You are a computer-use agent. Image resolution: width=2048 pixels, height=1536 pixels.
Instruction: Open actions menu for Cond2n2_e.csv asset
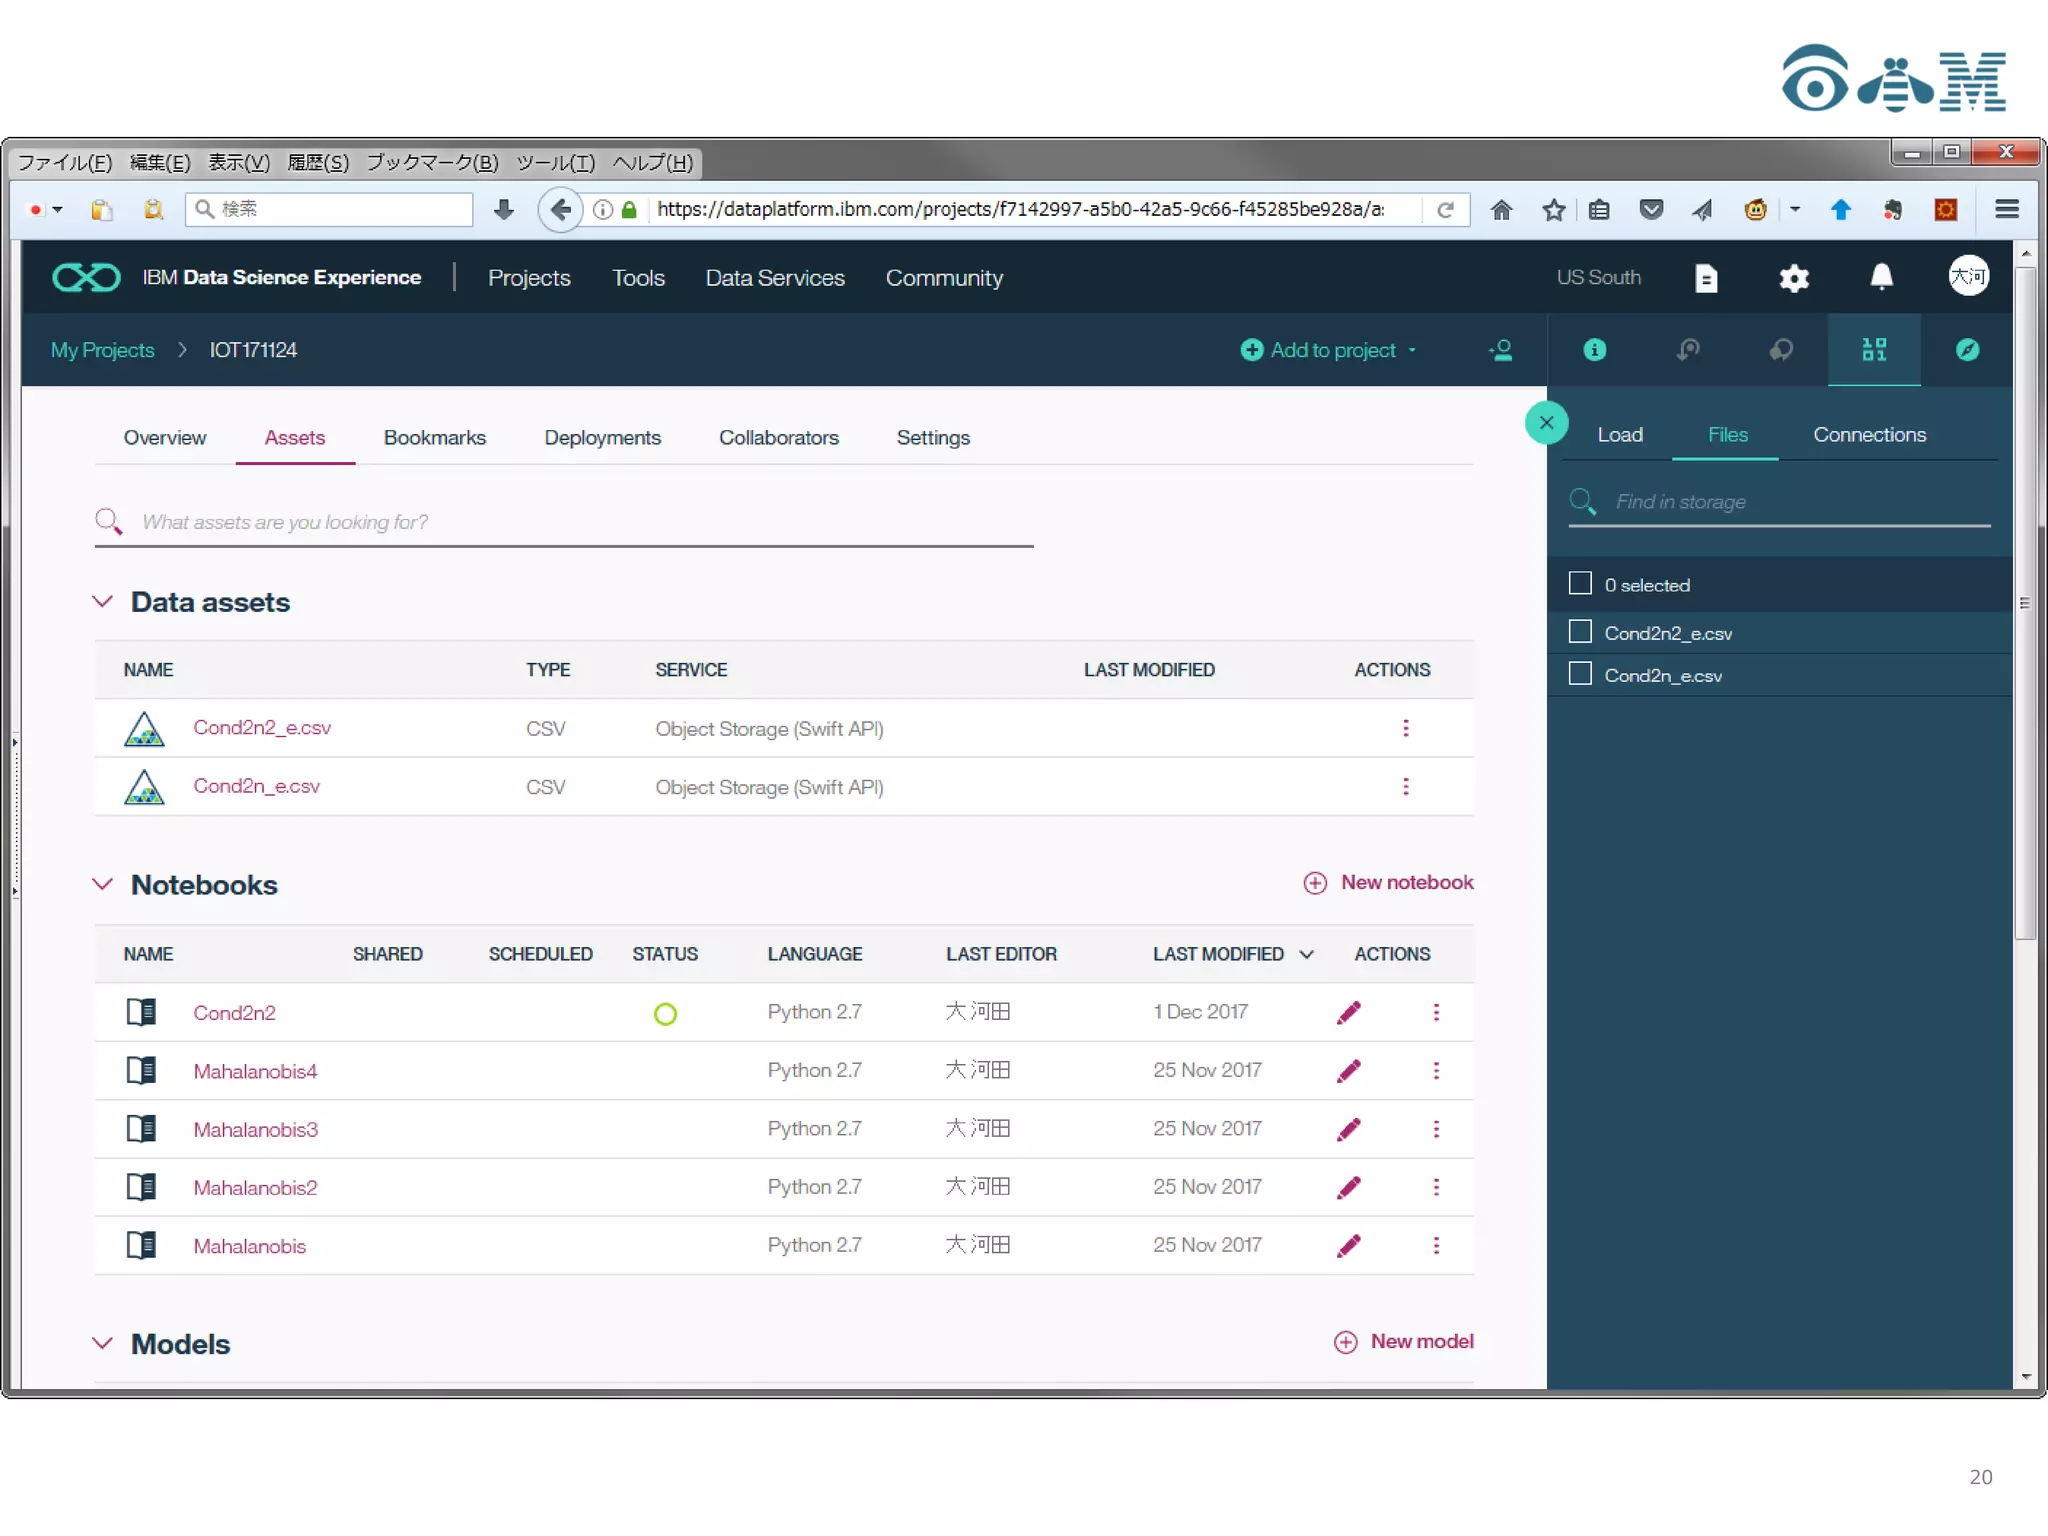1405,728
